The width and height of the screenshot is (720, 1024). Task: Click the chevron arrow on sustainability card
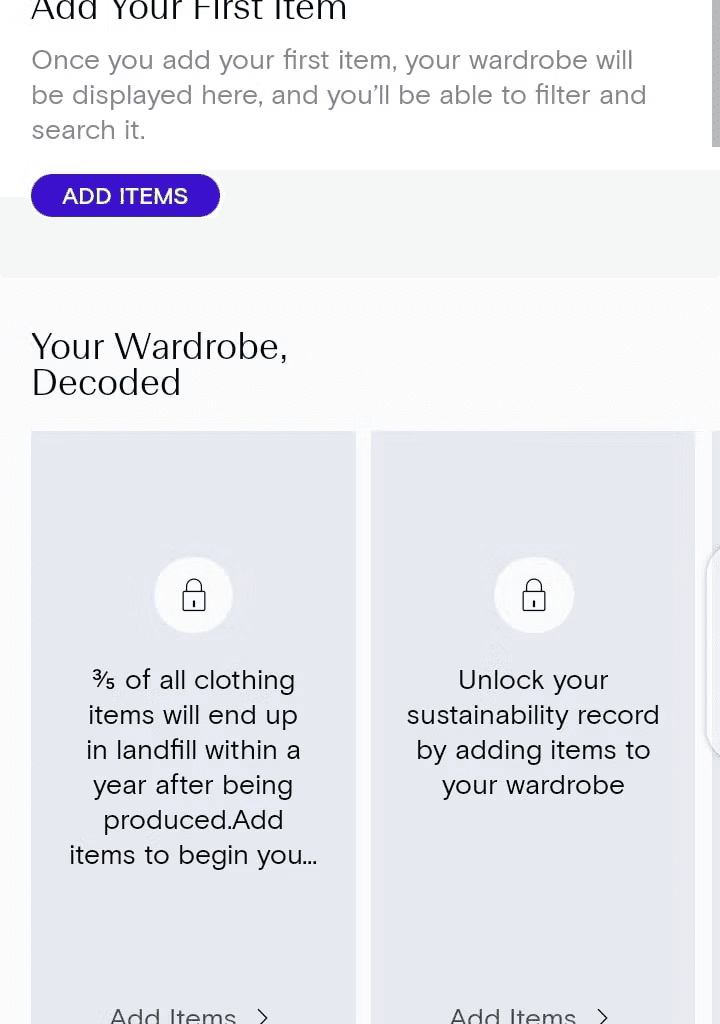[602, 1016]
